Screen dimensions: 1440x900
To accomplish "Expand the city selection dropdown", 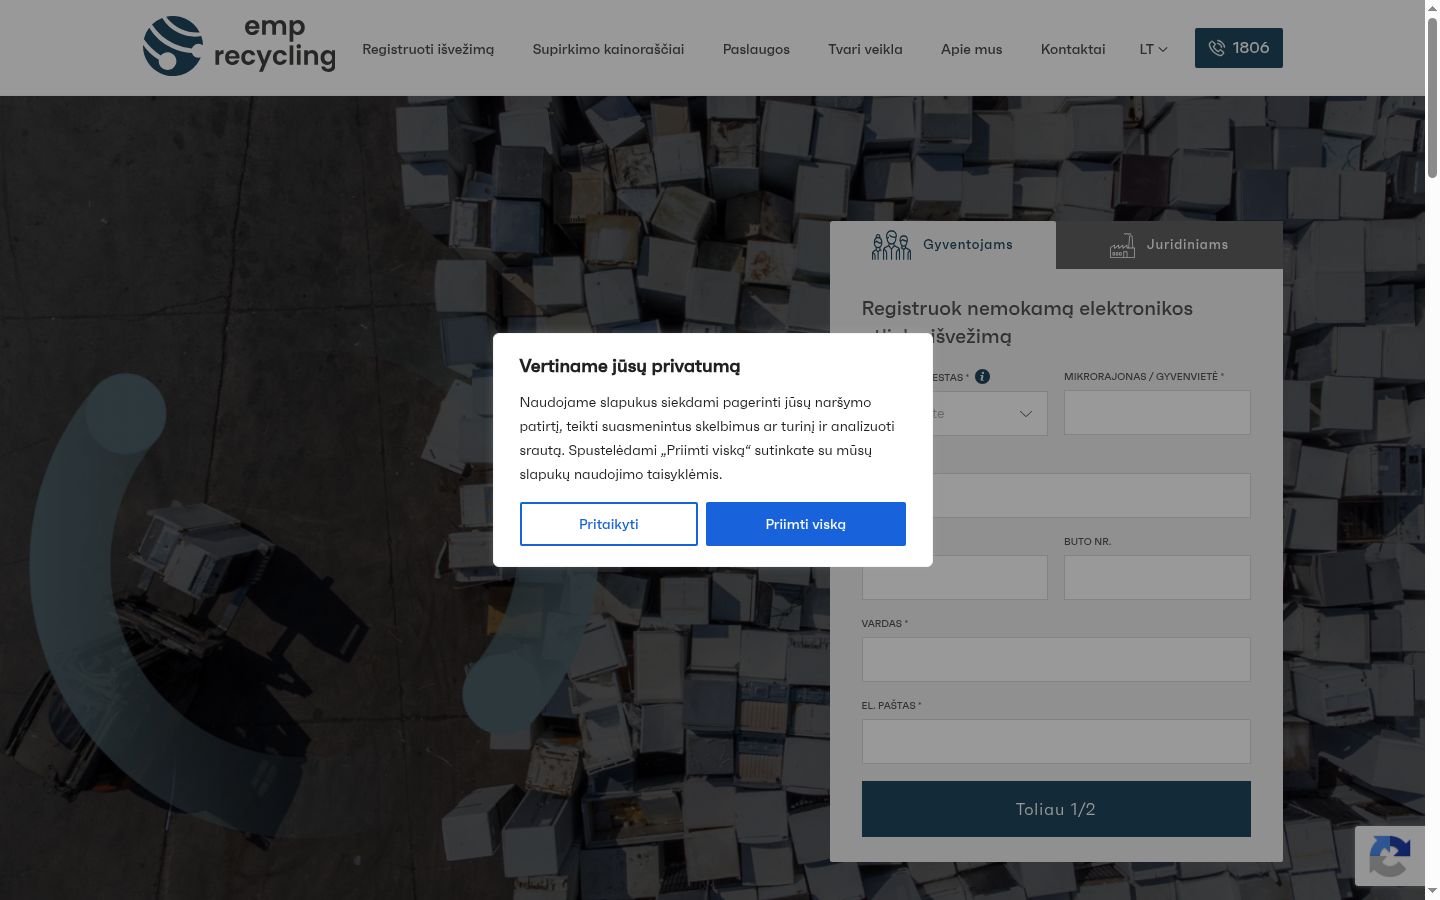I will [x=955, y=413].
